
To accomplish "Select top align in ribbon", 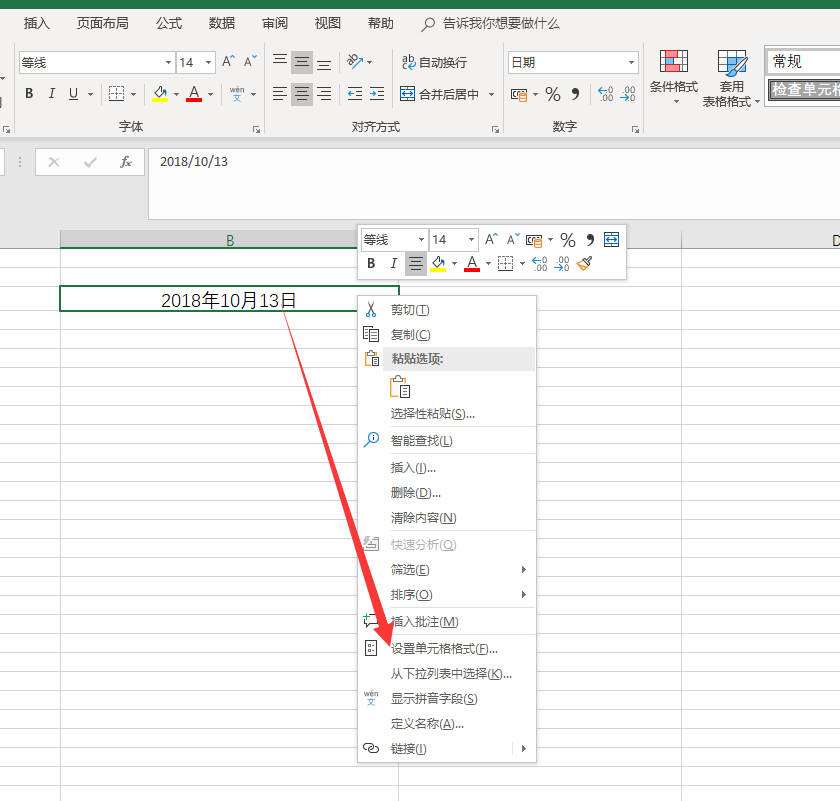I will [280, 62].
